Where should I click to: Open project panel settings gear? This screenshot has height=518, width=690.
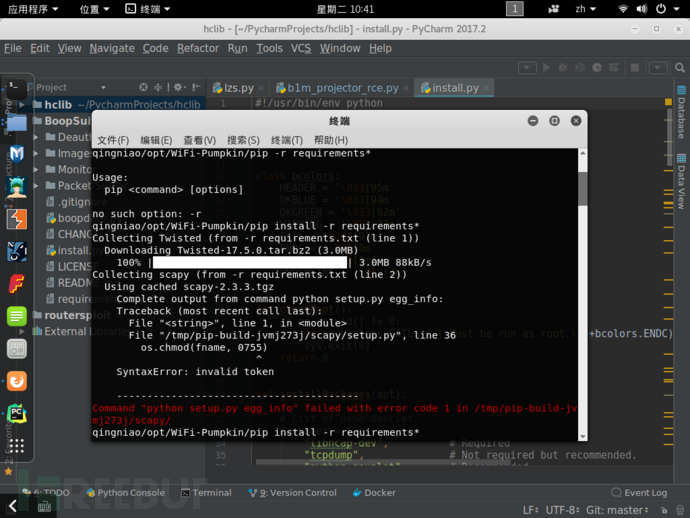click(179, 87)
